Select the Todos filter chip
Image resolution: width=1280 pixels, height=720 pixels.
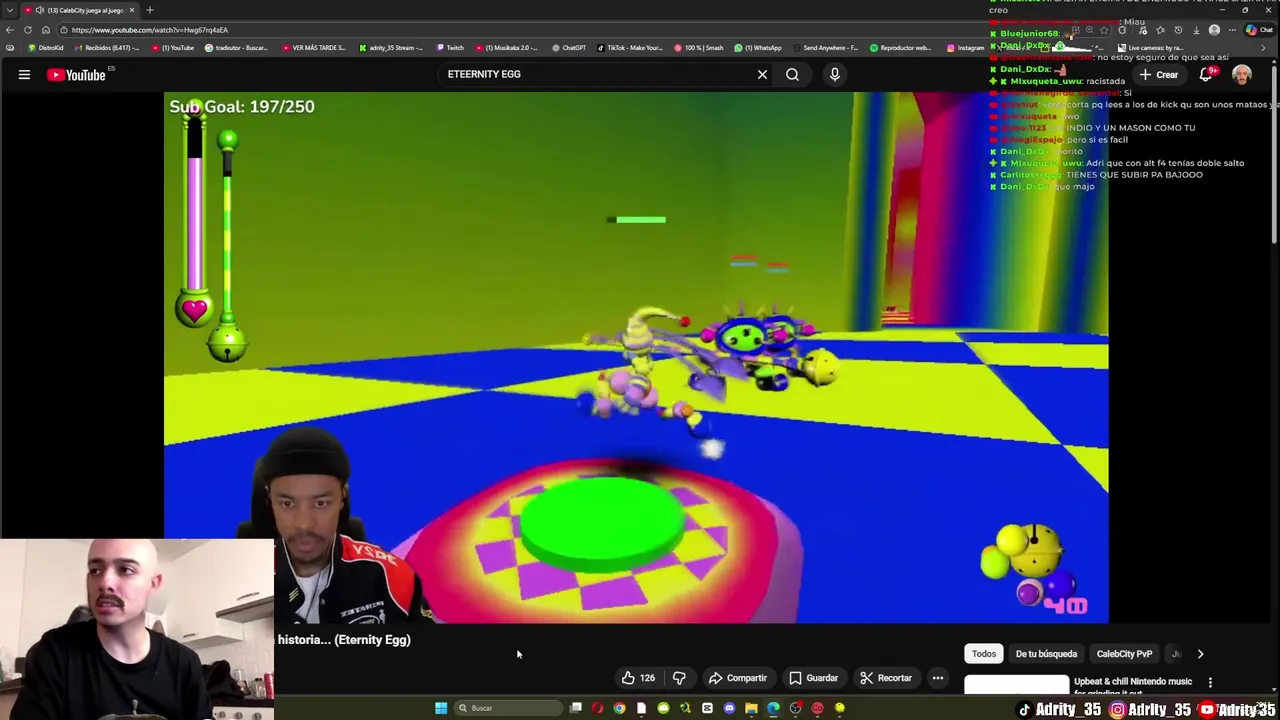tap(984, 654)
